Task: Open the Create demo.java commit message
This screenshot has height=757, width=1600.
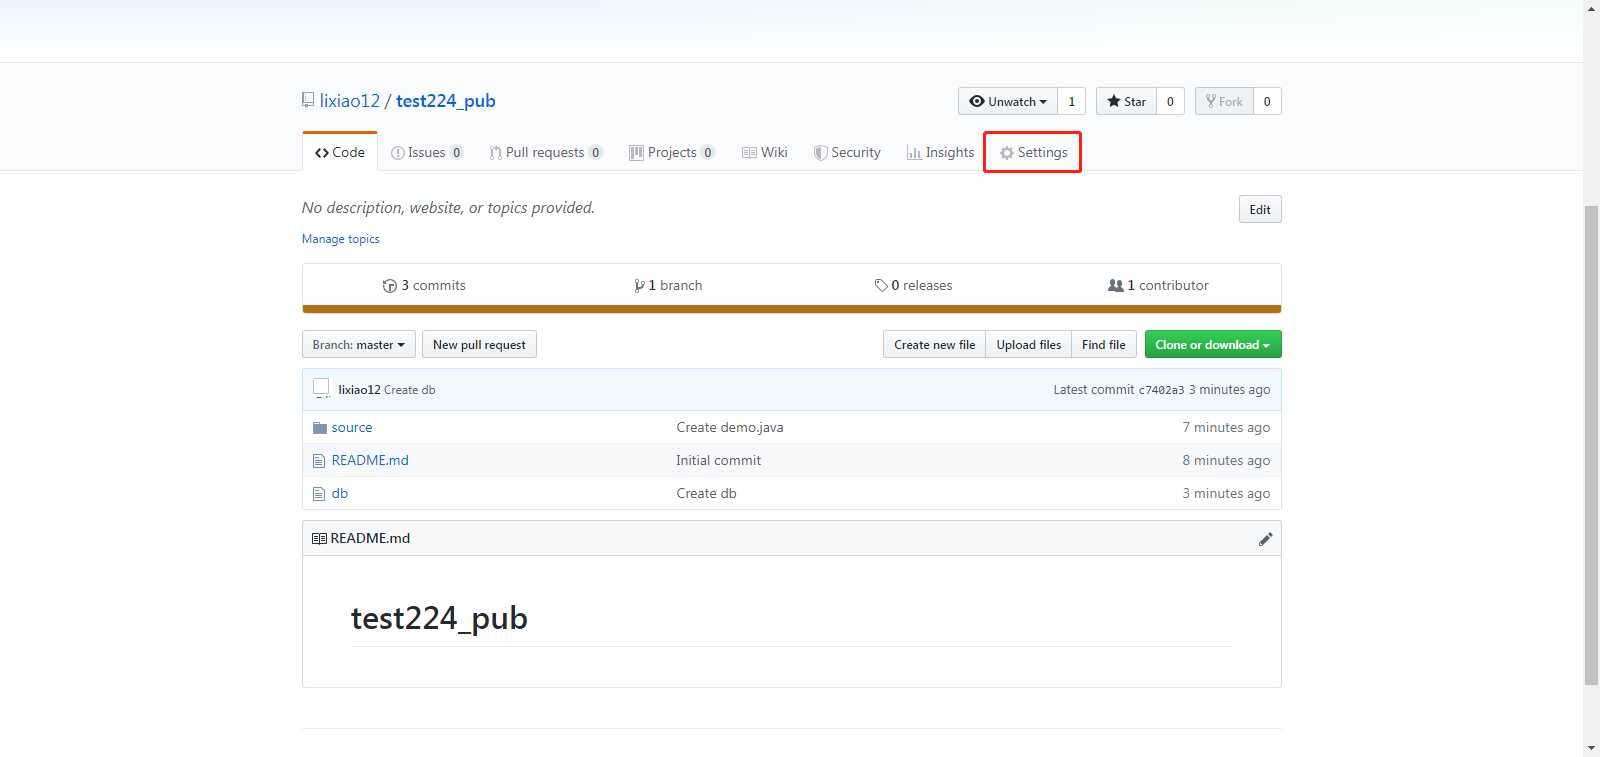Action: point(730,427)
